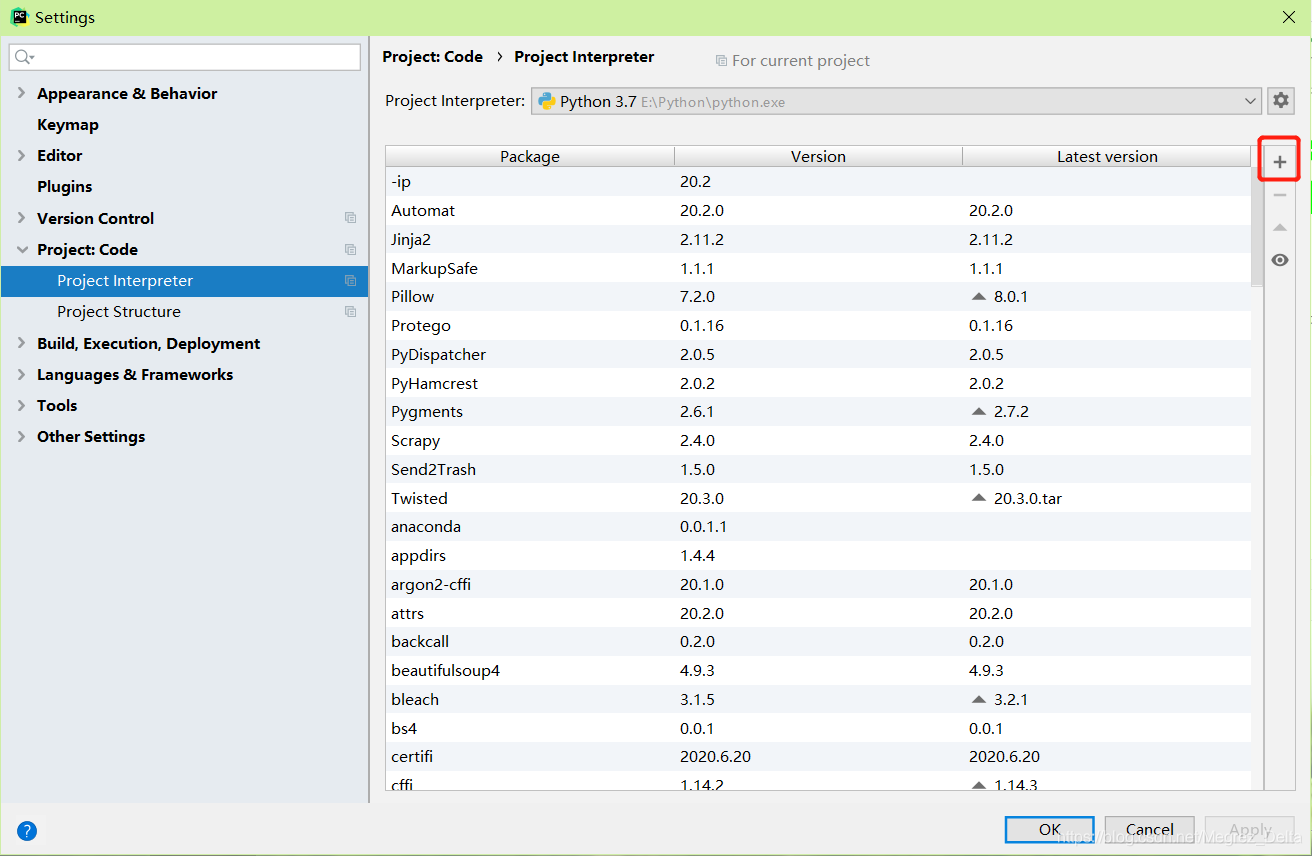This screenshot has width=1312, height=856.
Task: Click the upgrade arrow beside bleach 3.2.1
Action: click(x=978, y=700)
